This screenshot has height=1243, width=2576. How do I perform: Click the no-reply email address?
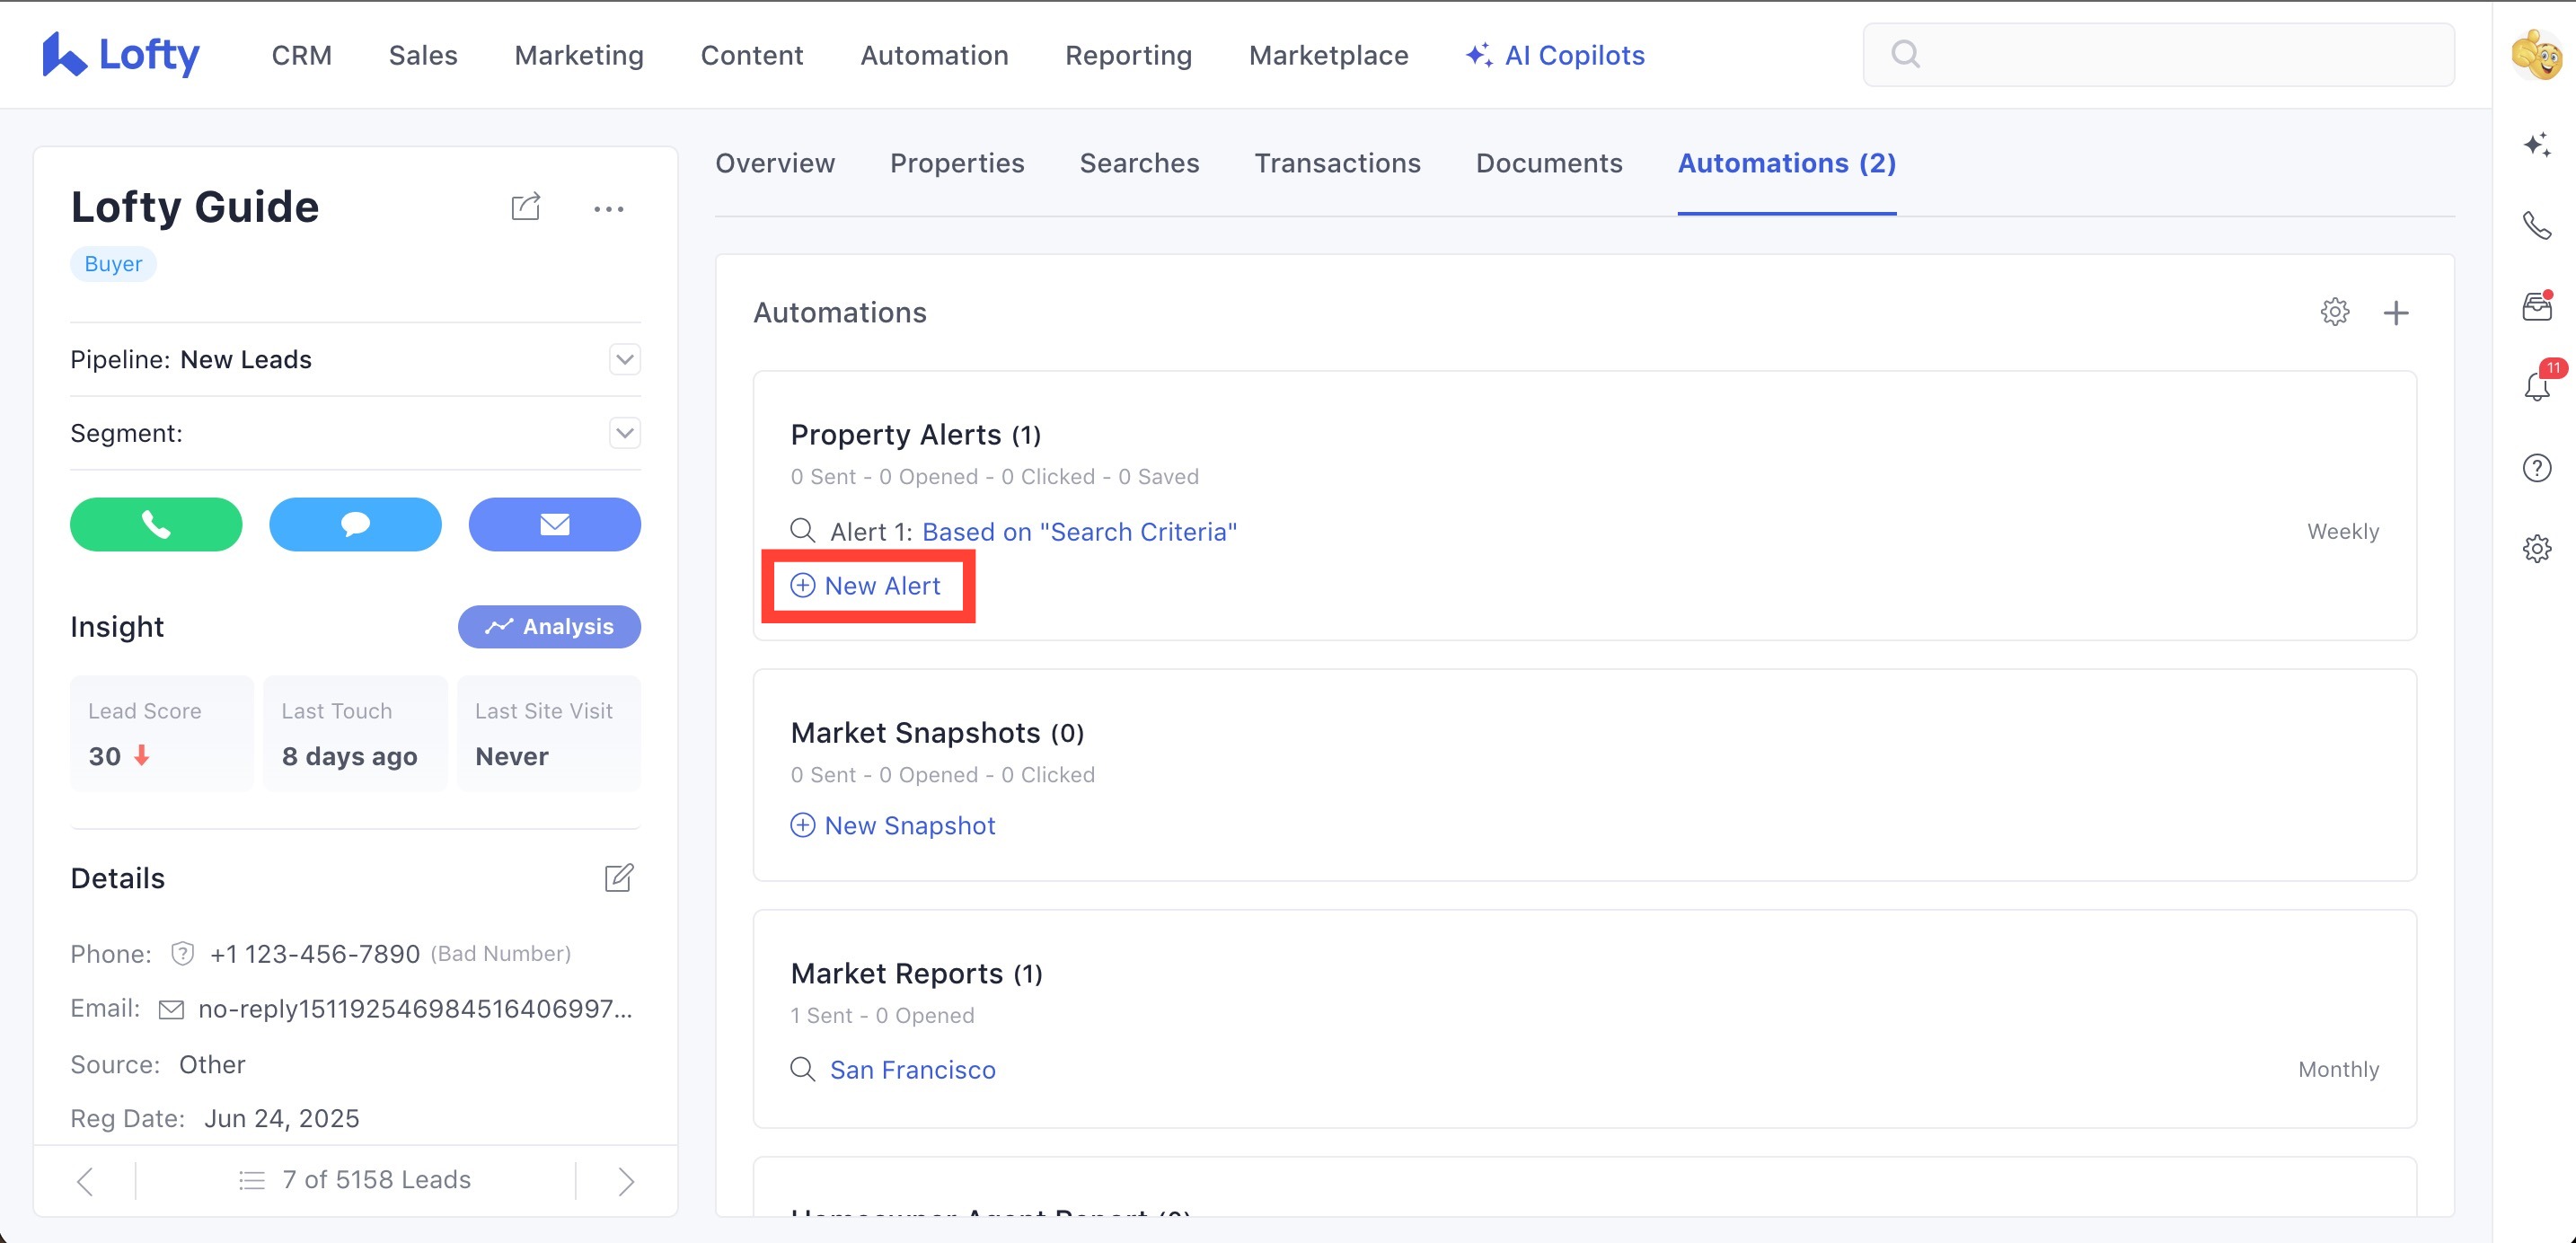[x=415, y=1009]
